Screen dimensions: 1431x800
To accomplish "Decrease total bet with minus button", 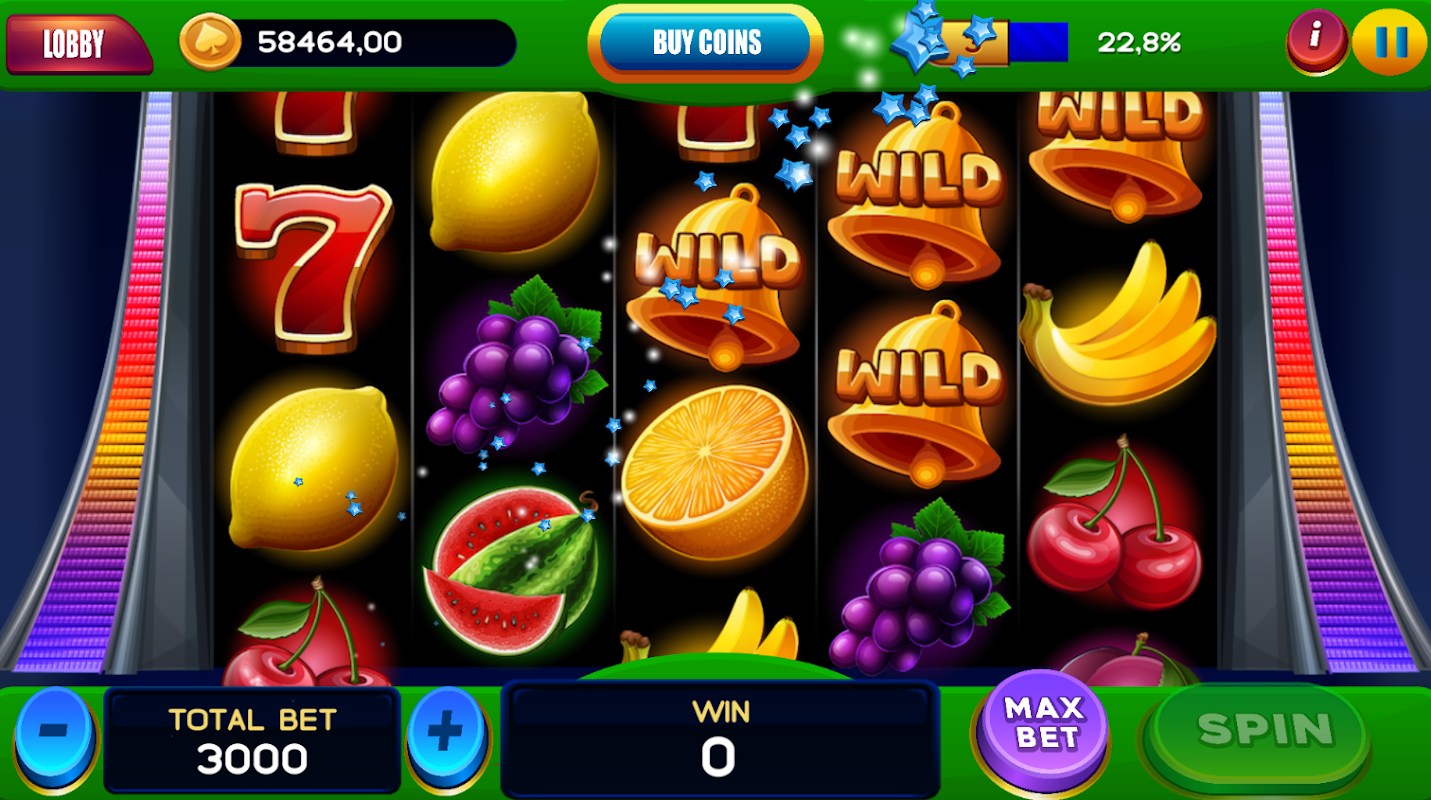I will coord(53,733).
